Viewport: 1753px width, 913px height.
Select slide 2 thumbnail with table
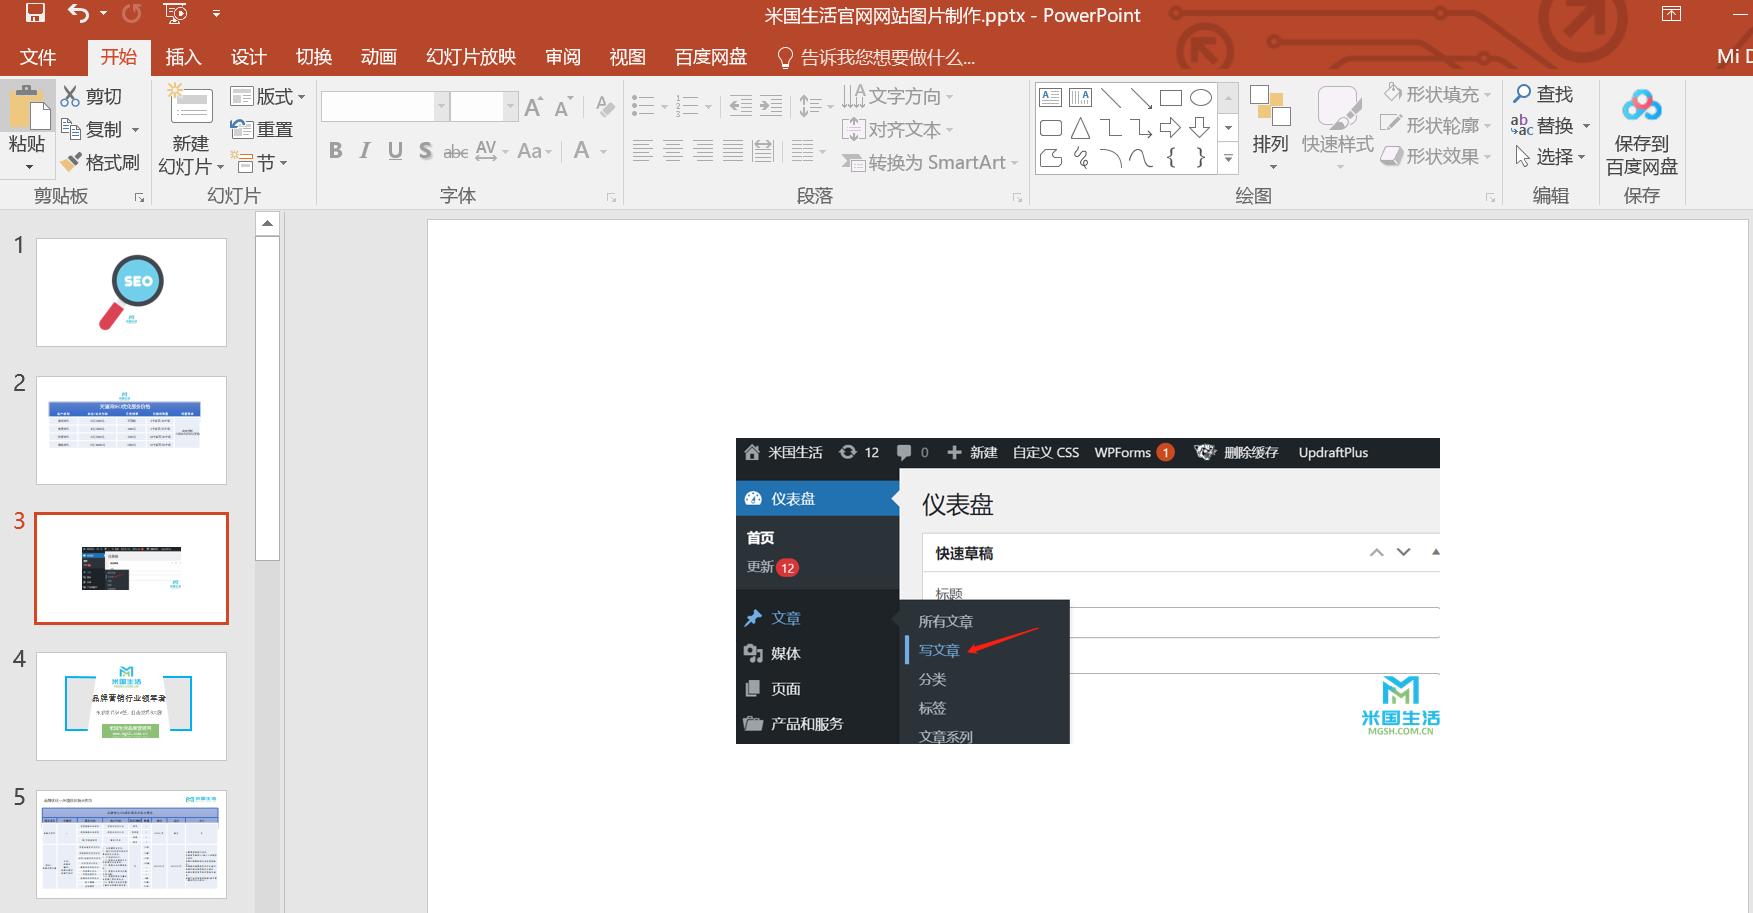[x=131, y=430]
